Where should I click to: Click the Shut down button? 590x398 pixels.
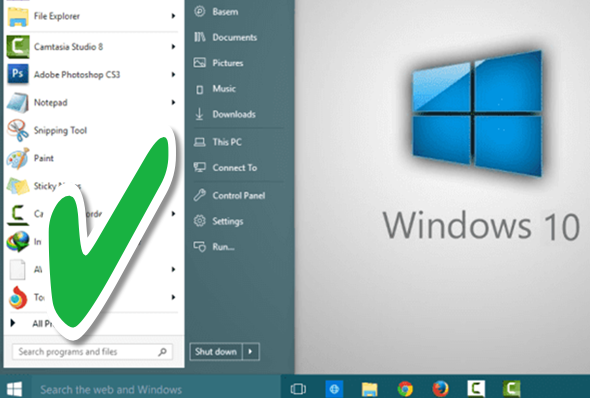[216, 352]
